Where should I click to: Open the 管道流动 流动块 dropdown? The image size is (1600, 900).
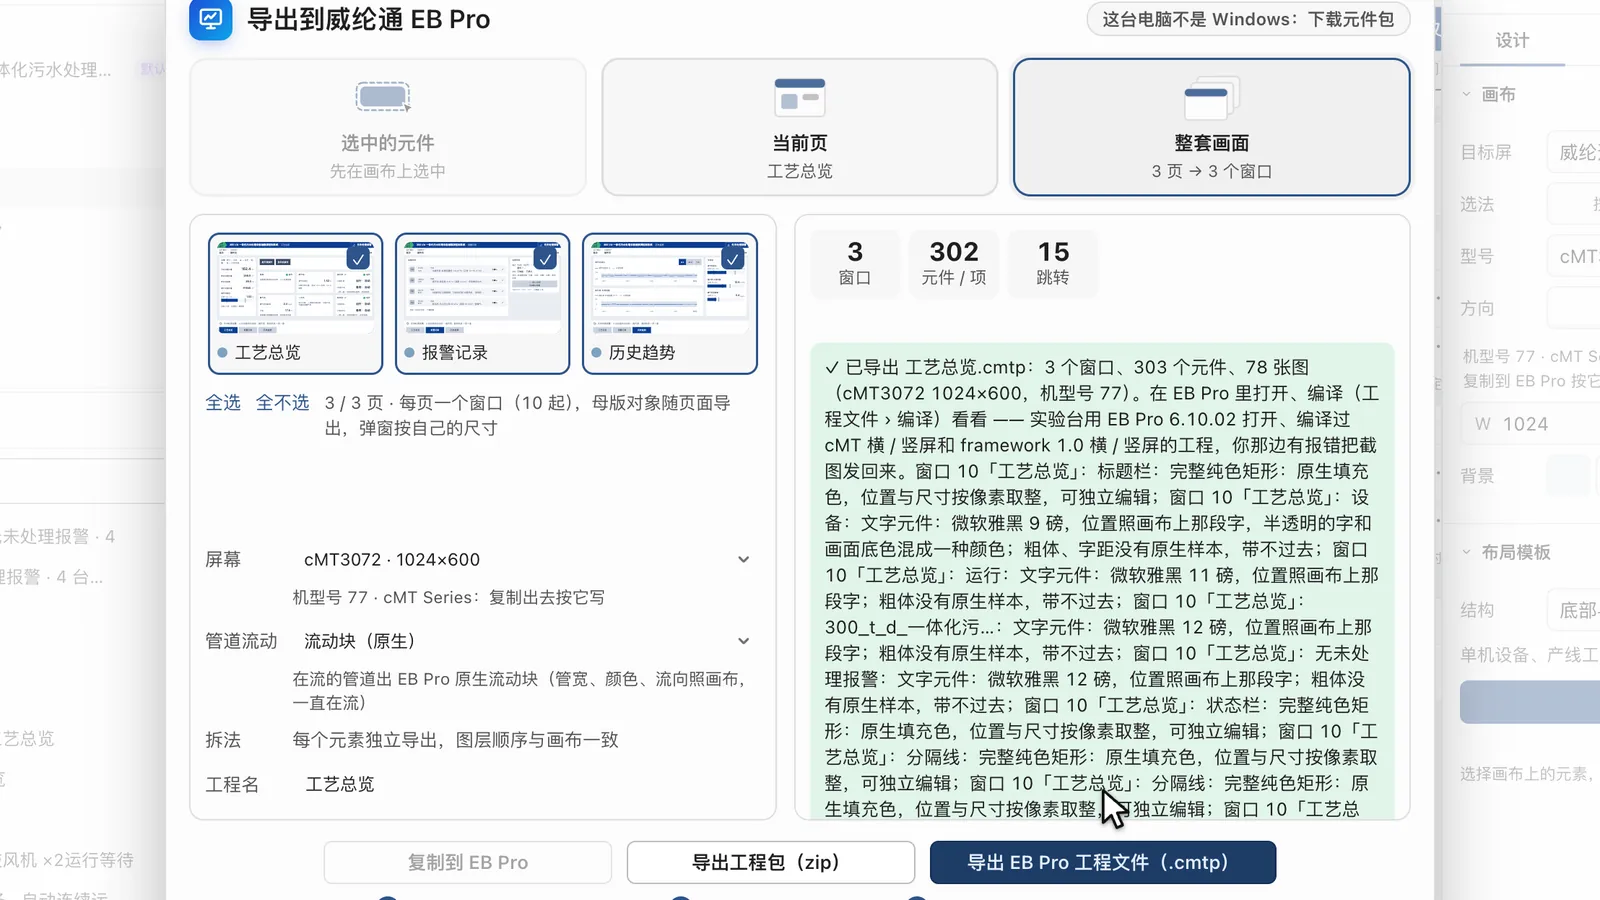[526, 641]
